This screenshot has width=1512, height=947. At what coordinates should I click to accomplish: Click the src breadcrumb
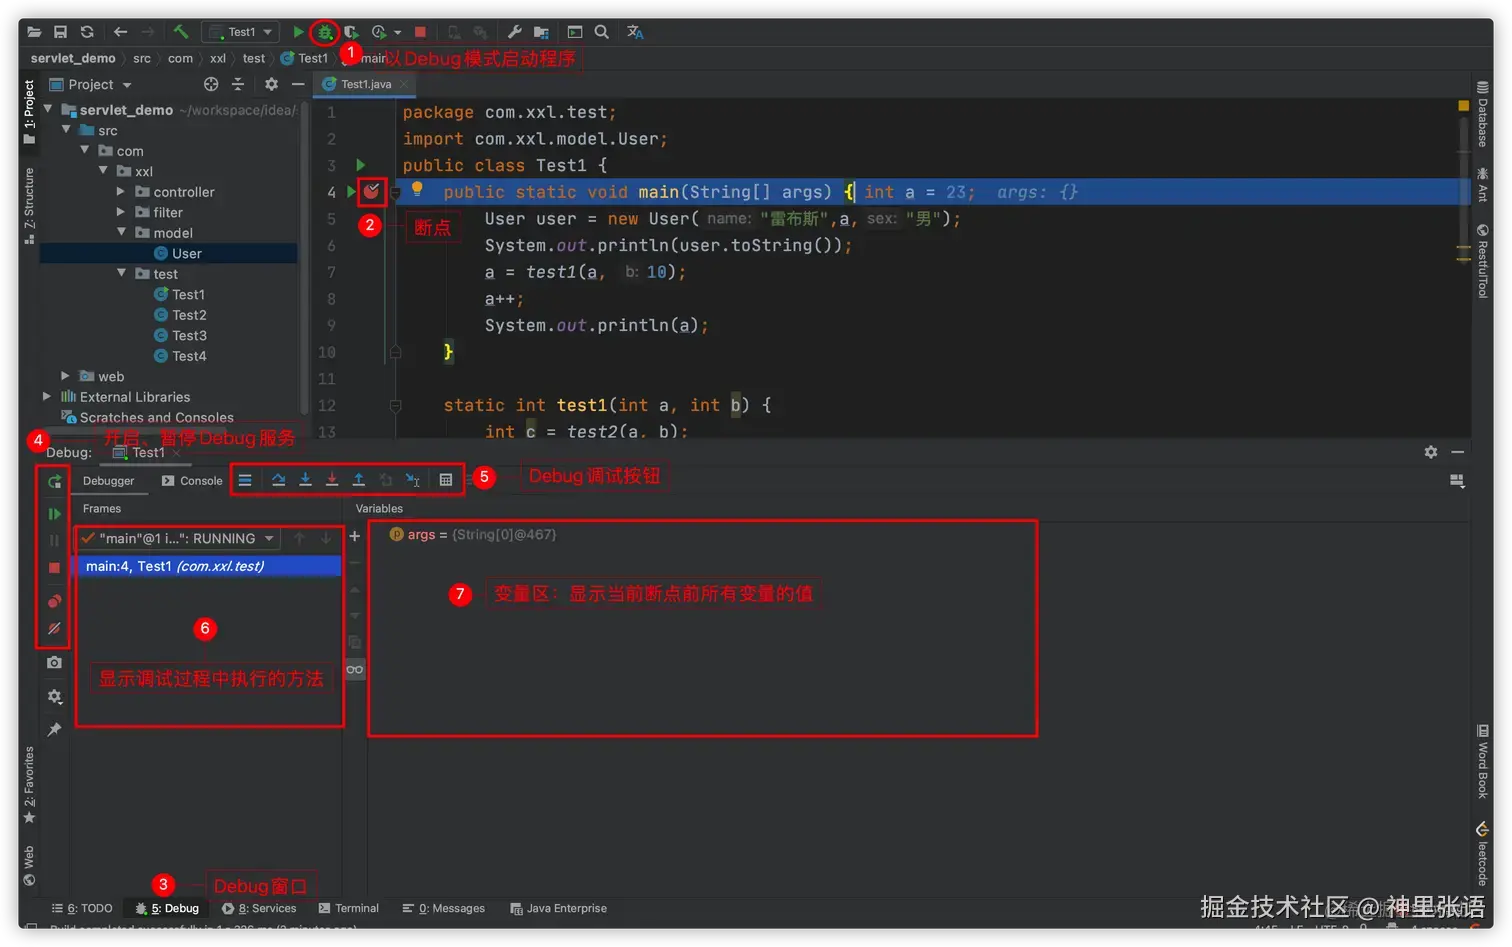pyautogui.click(x=142, y=58)
